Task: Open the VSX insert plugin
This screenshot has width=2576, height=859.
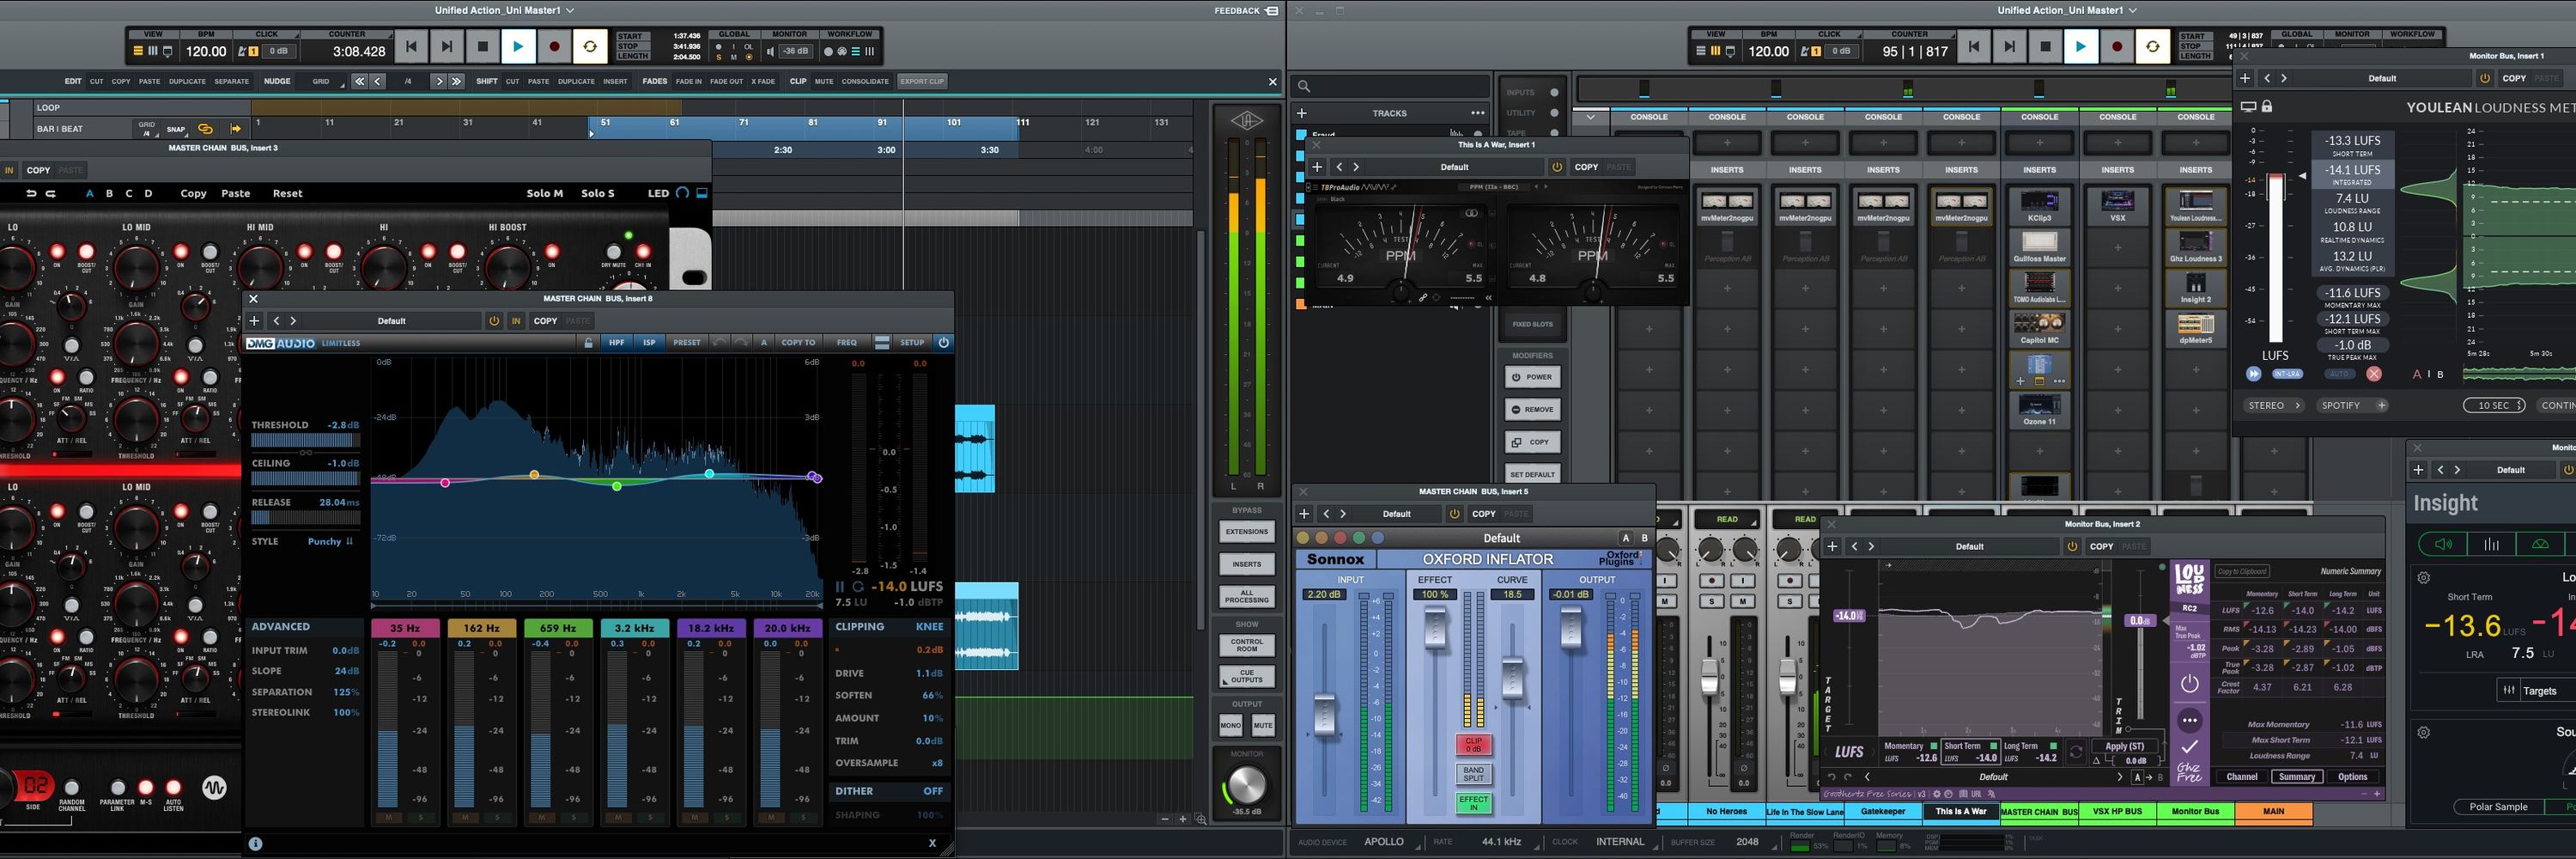Action: pos(2117,205)
